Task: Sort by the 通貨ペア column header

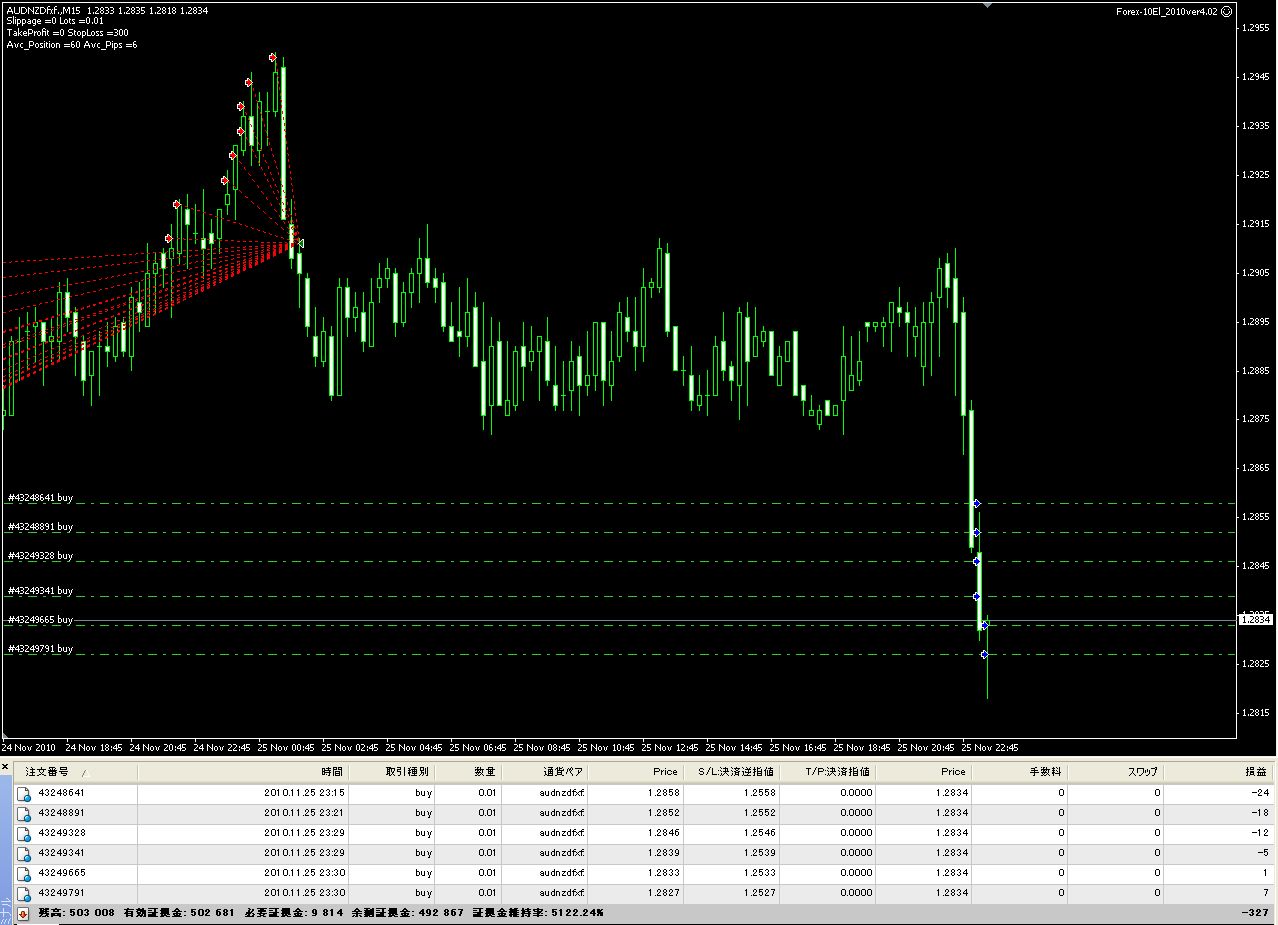Action: click(x=546, y=772)
